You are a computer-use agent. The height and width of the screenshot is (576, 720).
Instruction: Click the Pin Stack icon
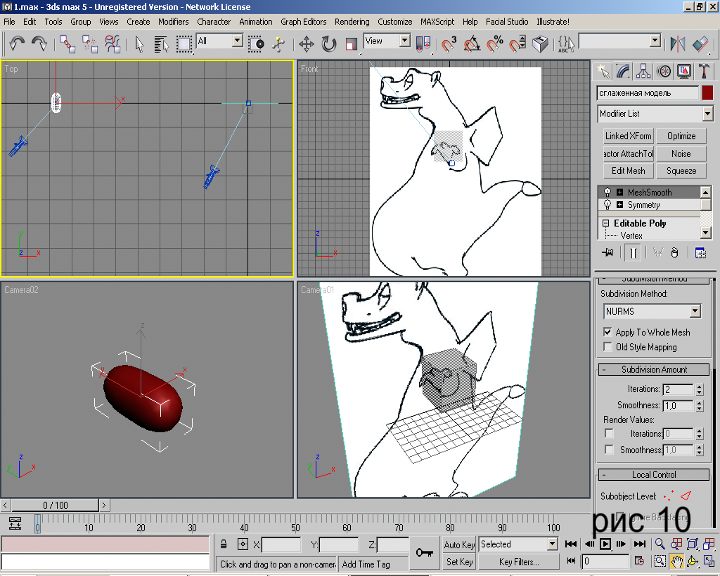tap(607, 253)
